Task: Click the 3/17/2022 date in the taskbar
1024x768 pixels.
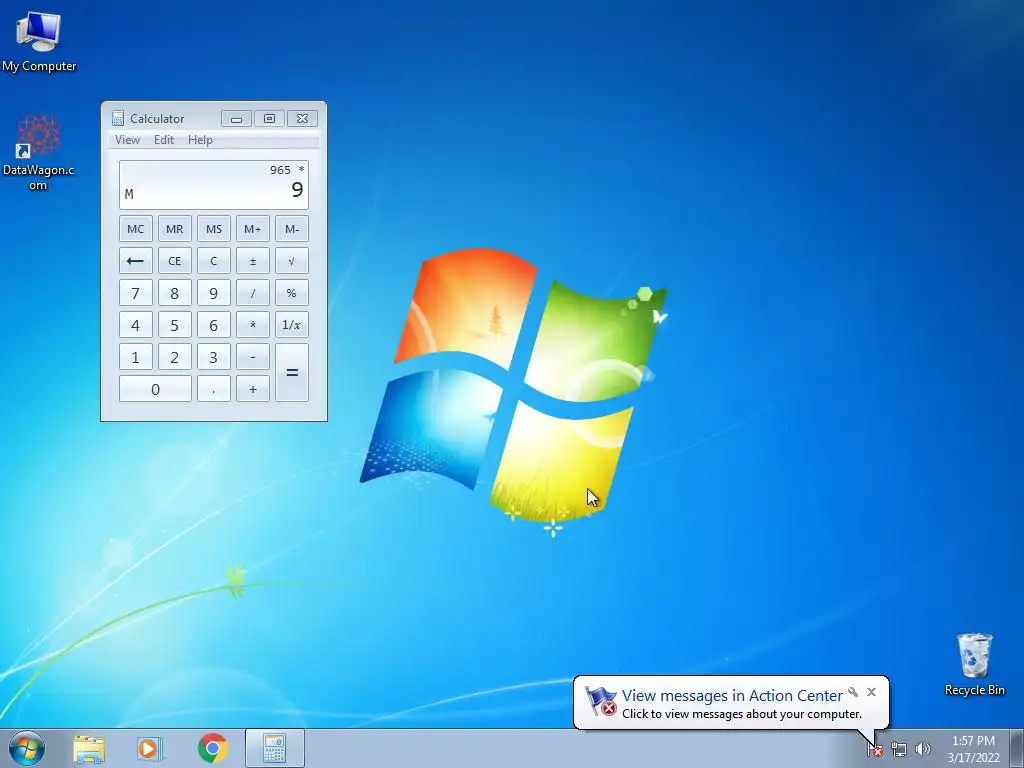Action: point(973,758)
